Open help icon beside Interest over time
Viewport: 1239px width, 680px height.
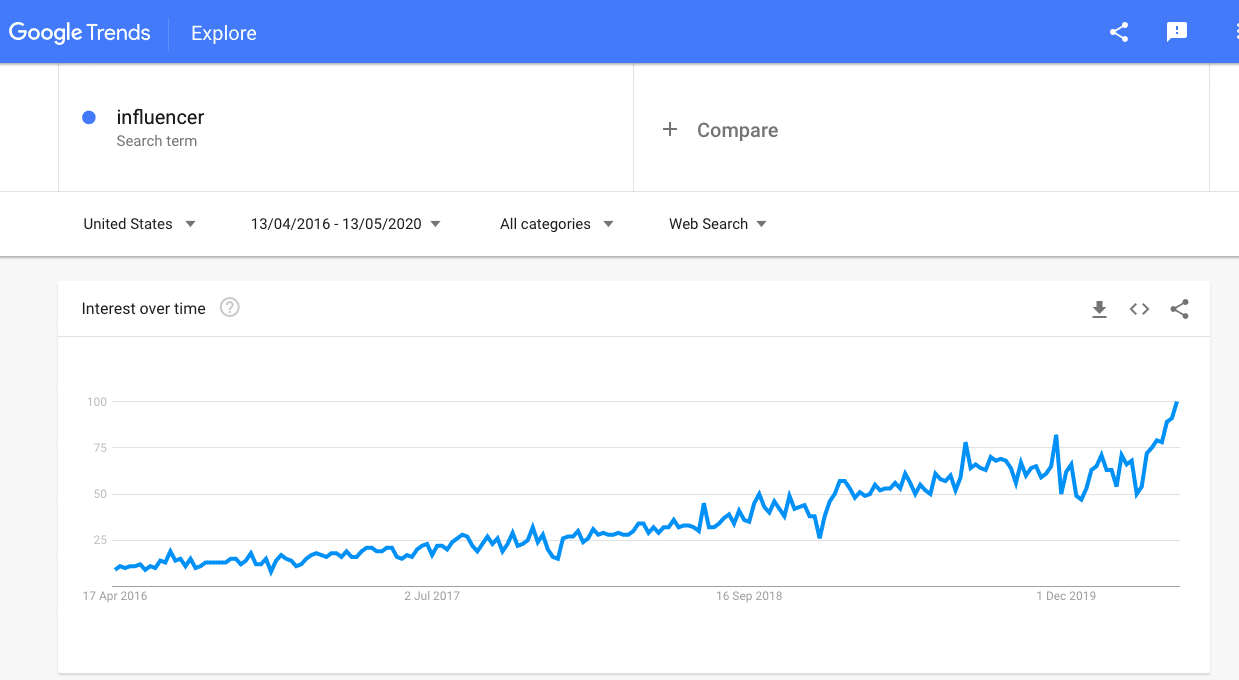coord(229,308)
